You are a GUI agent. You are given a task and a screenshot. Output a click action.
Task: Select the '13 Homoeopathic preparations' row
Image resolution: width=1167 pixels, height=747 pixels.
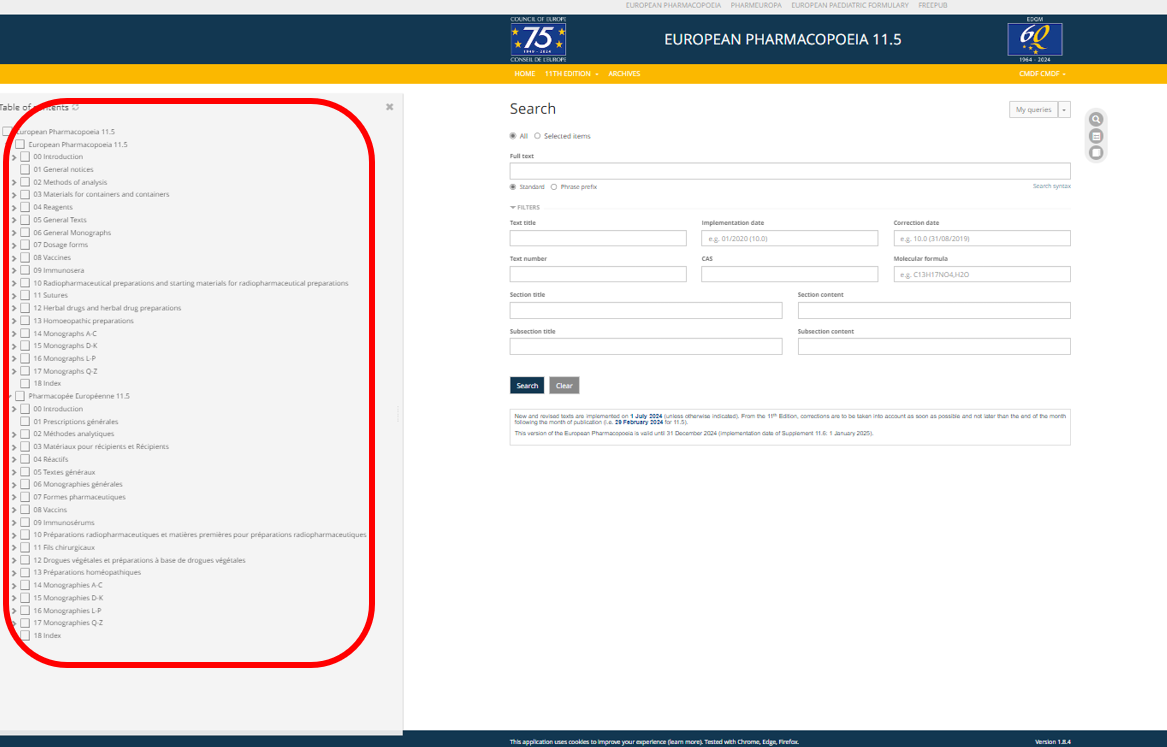pyautogui.click(x=83, y=321)
